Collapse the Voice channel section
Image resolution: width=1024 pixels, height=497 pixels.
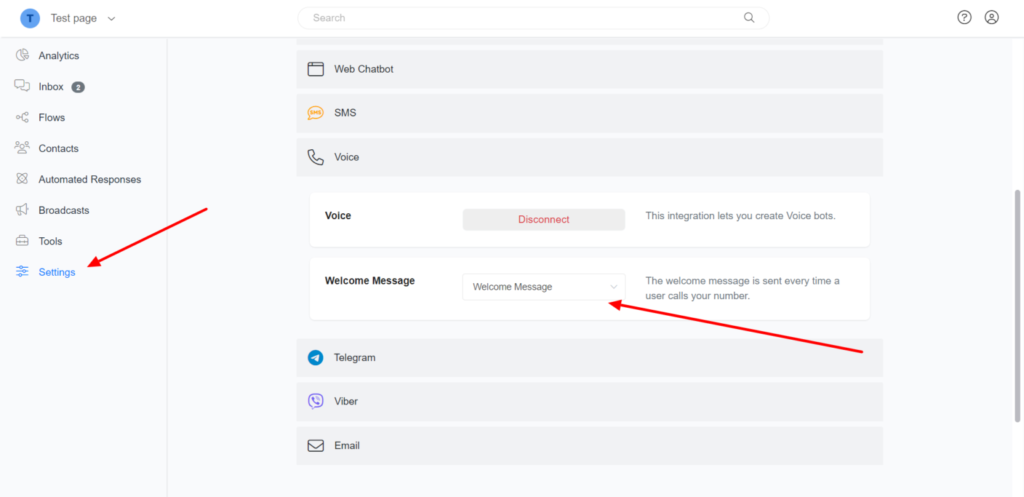pyautogui.click(x=590, y=157)
